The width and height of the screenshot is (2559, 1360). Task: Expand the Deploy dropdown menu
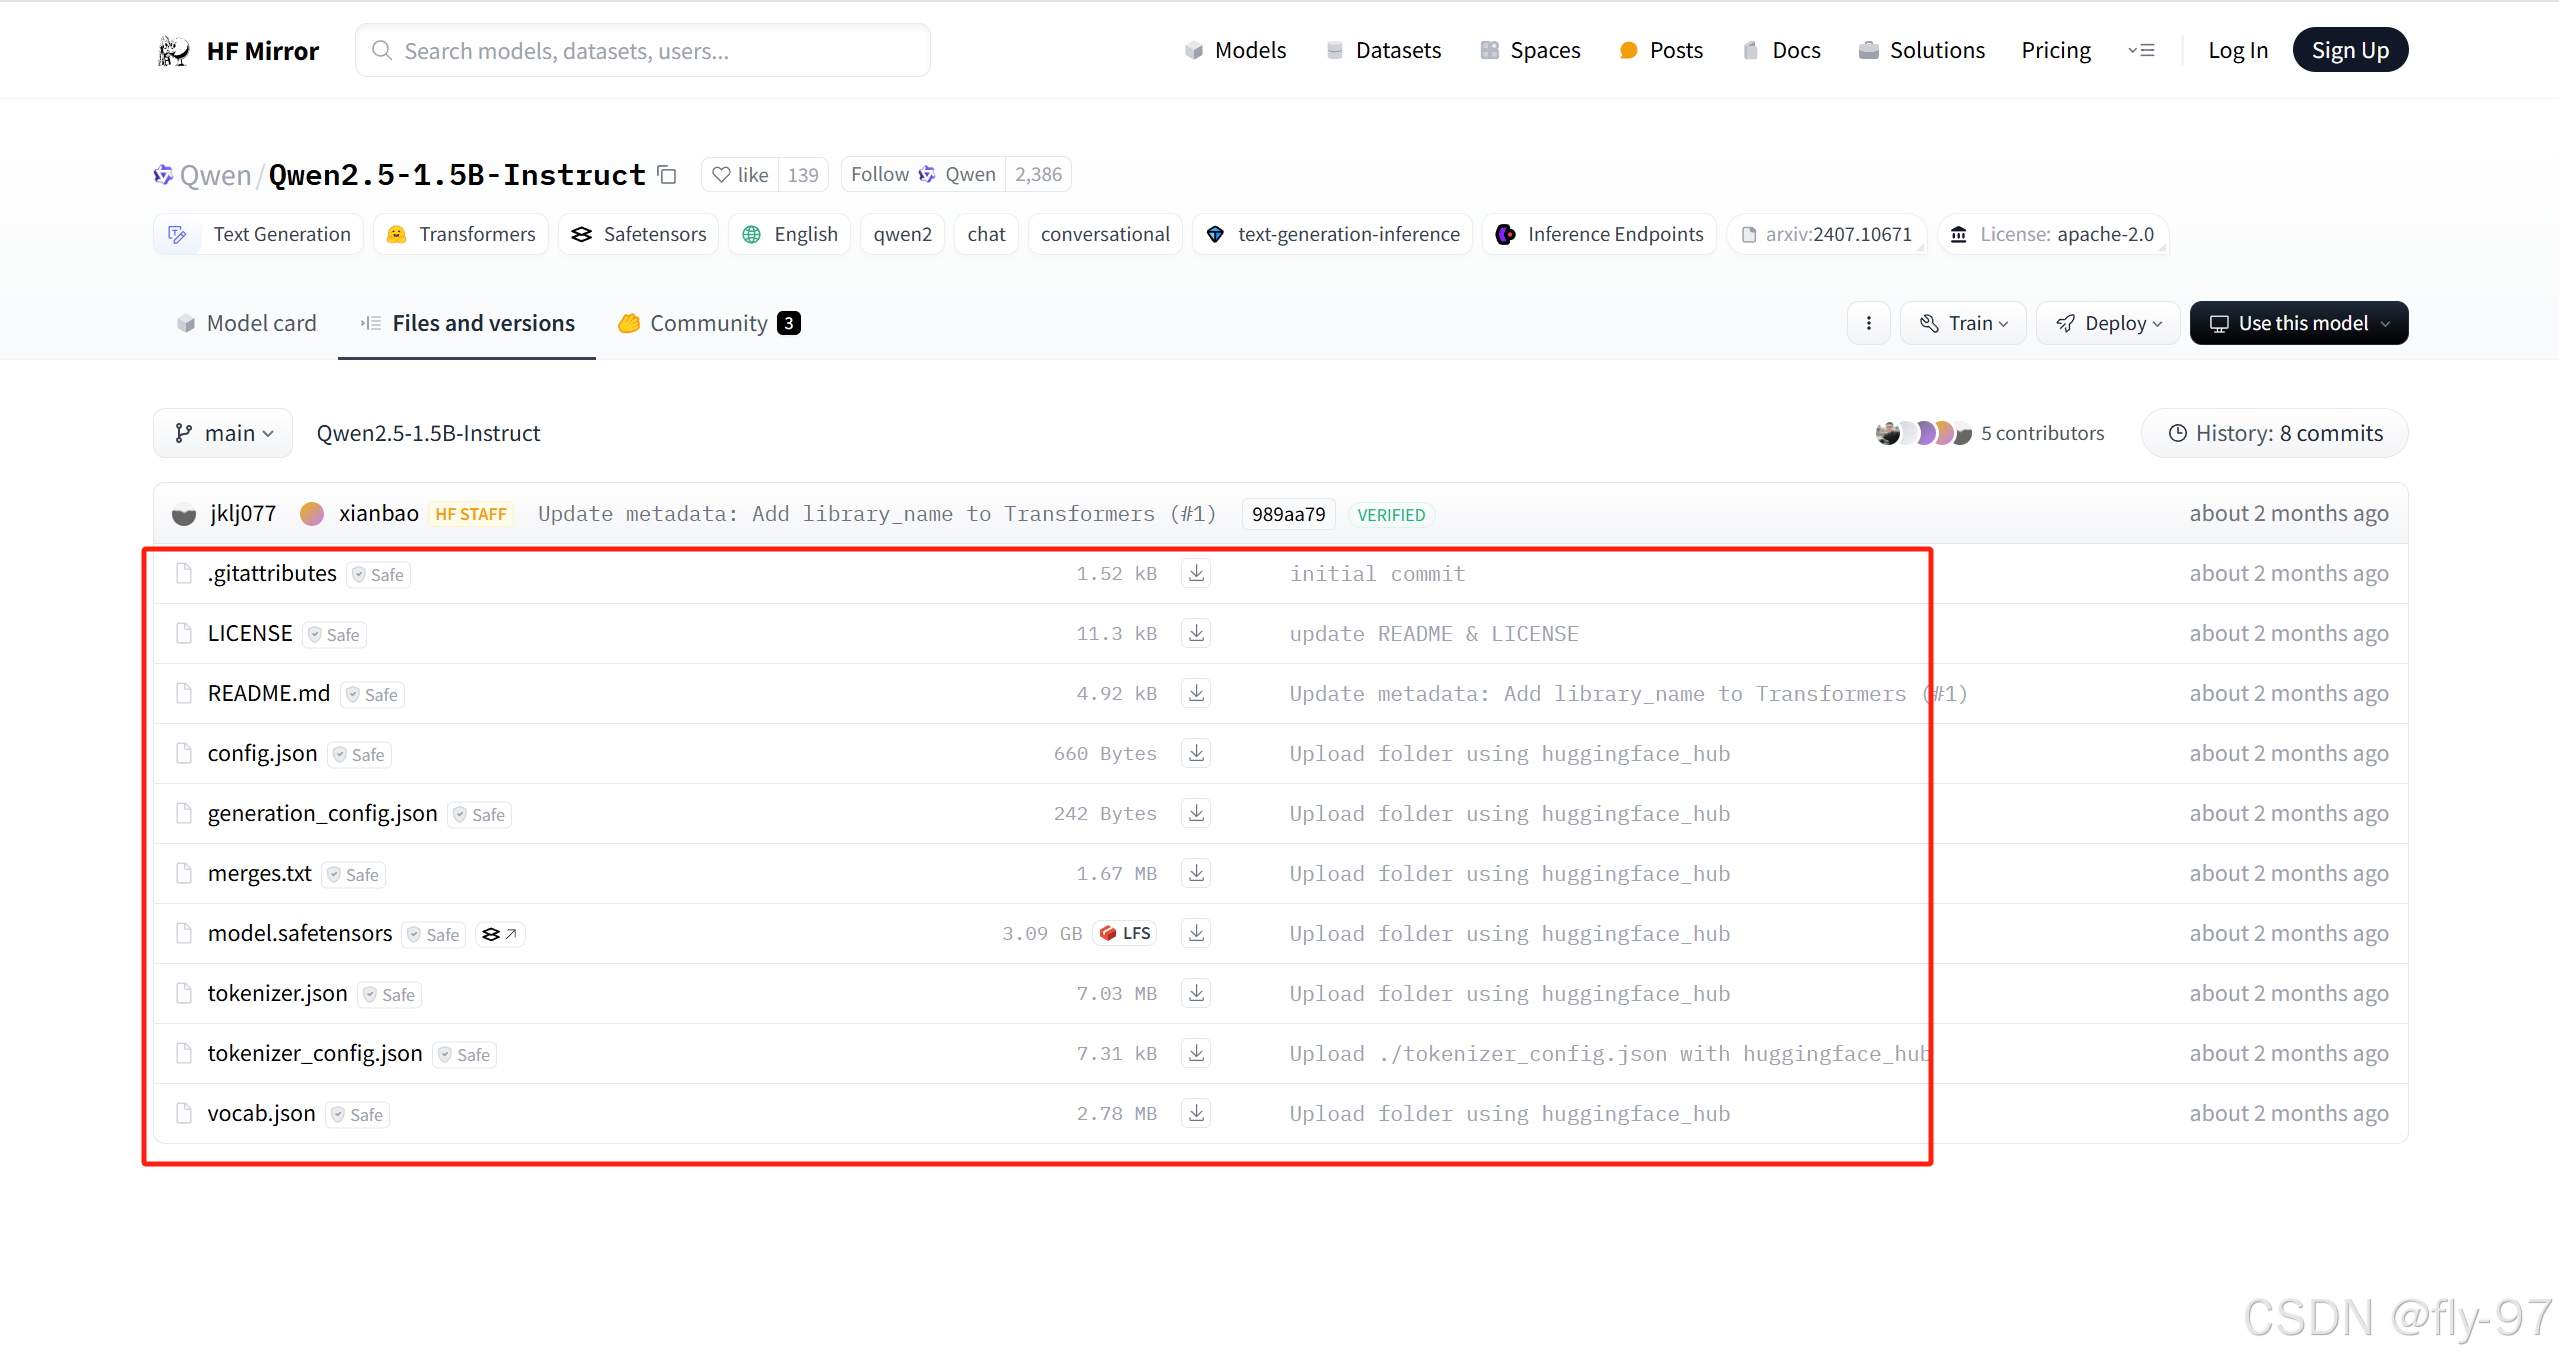2108,323
